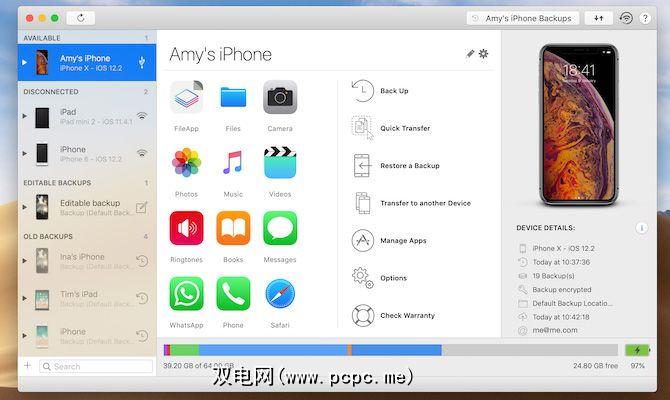670x400 pixels.
Task: Open the Videos clapperboard icon
Action: [280, 162]
